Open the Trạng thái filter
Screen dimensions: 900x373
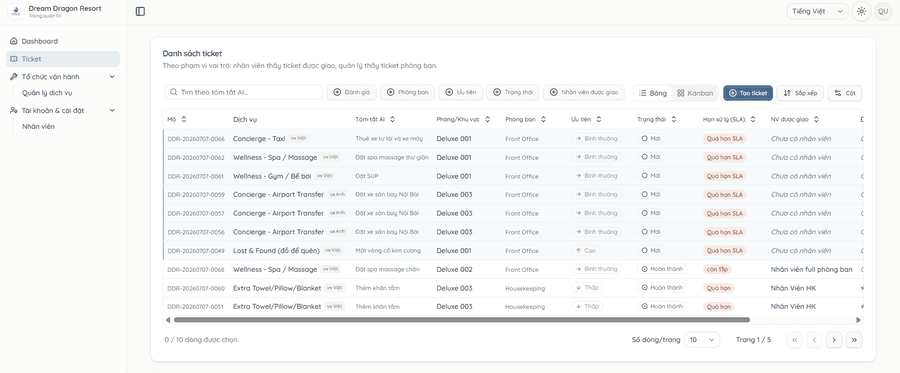(x=513, y=92)
